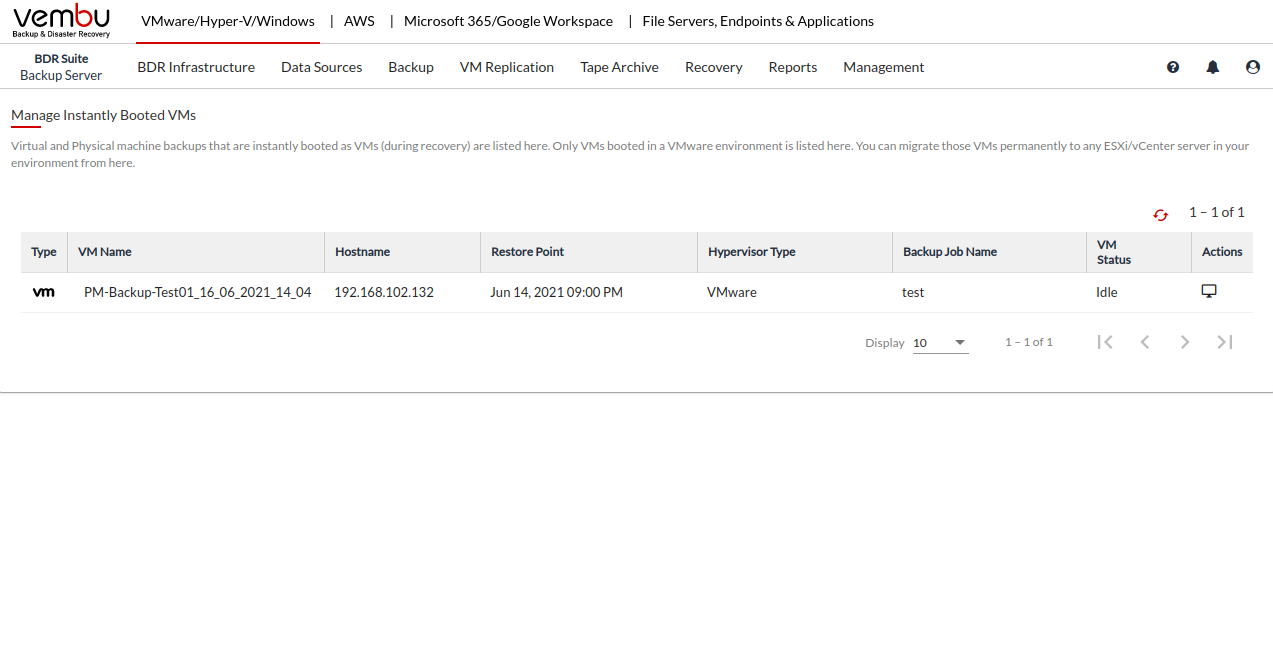Open the help question mark icon
Image resolution: width=1273 pixels, height=659 pixels.
(x=1173, y=67)
